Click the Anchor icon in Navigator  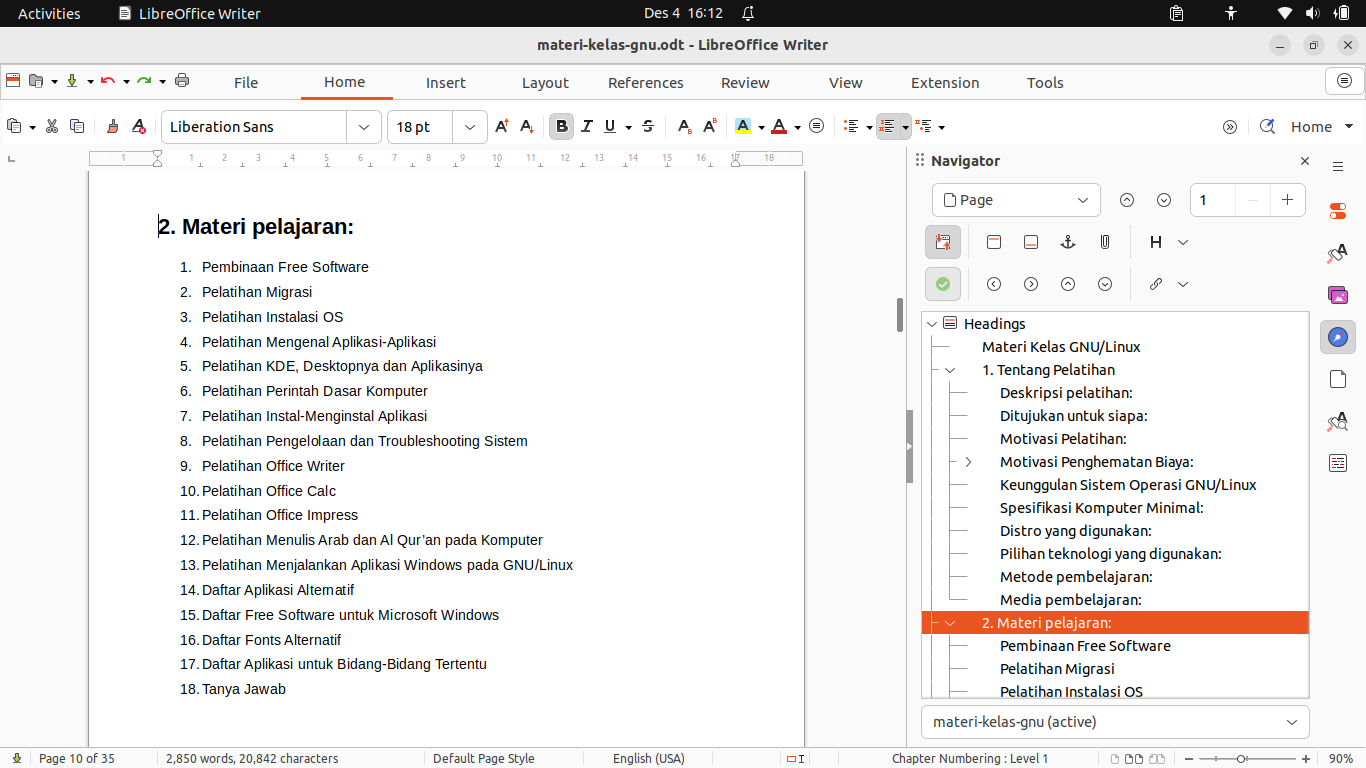click(x=1067, y=242)
